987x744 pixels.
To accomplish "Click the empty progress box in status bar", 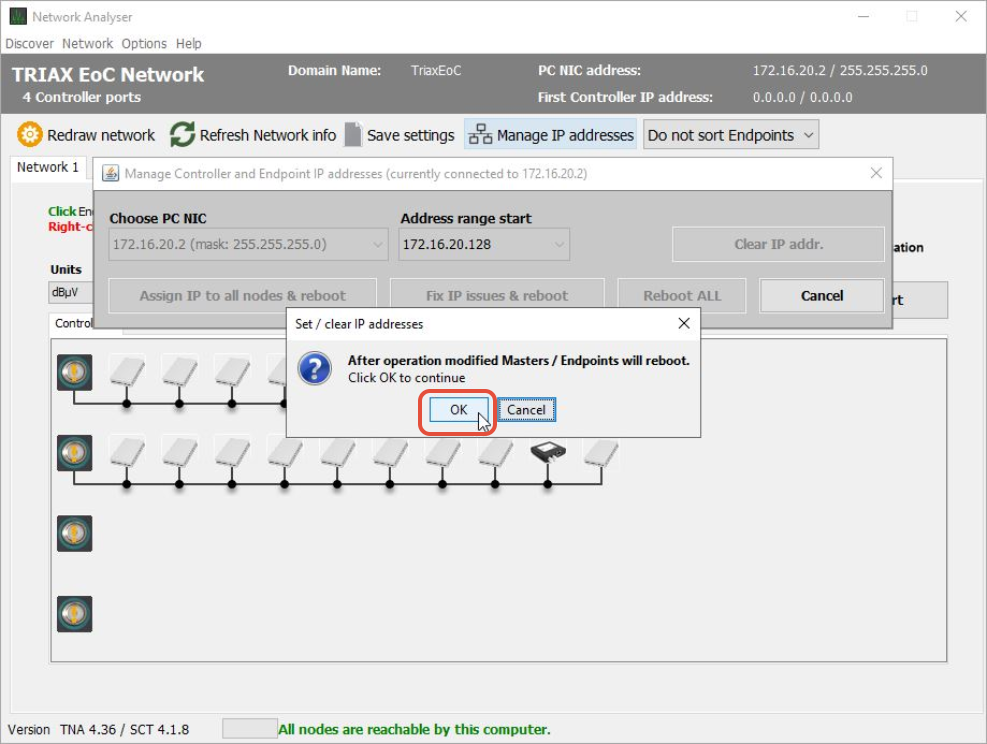I will [250, 728].
